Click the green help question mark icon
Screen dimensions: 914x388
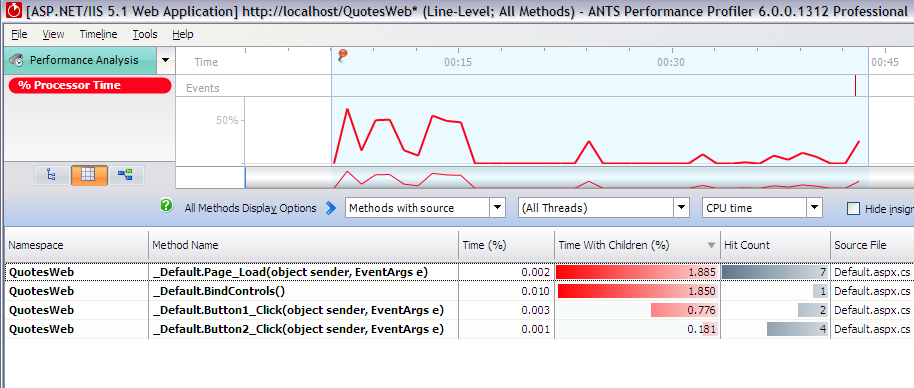pos(167,205)
